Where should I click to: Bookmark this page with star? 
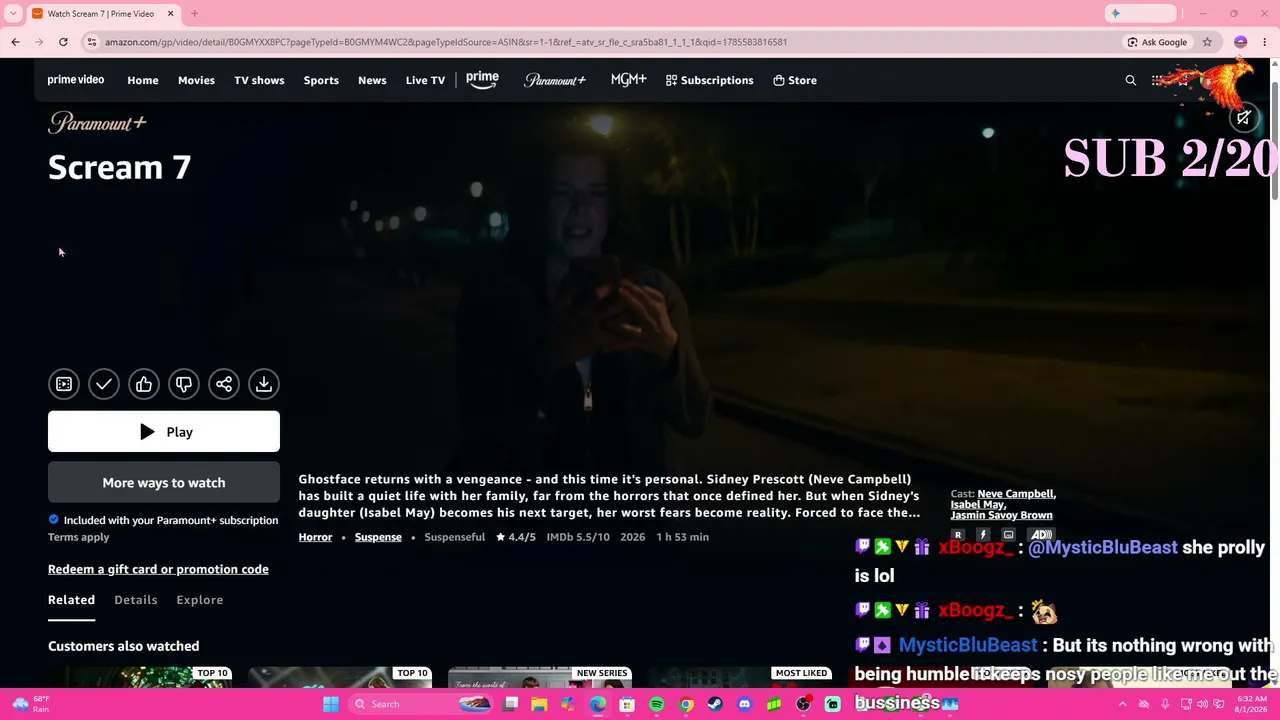tap(1207, 42)
